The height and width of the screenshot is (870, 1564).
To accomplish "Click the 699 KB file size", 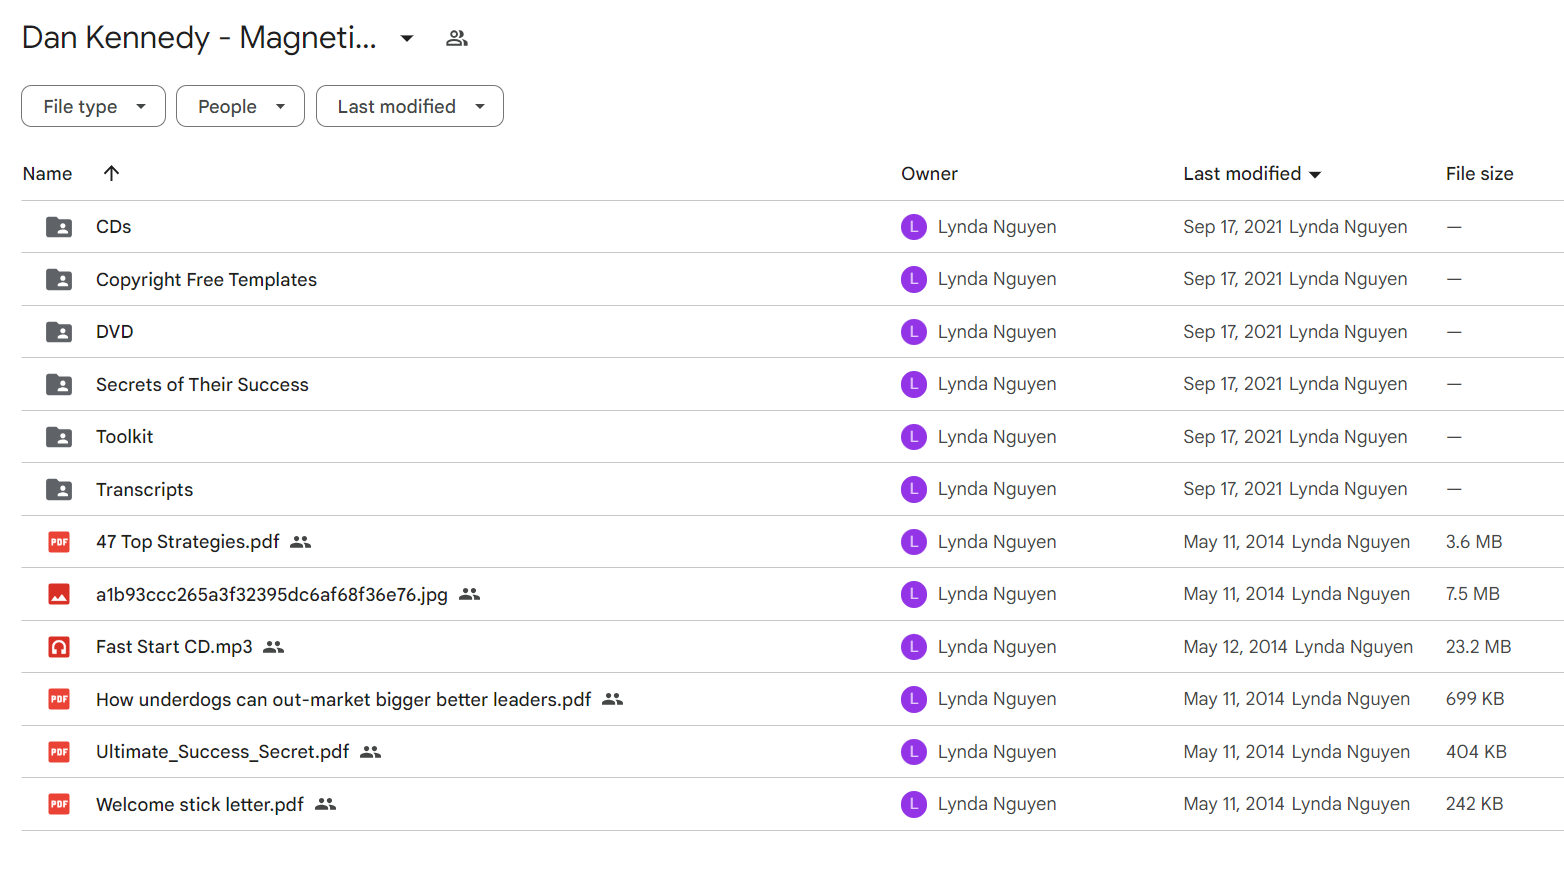I will point(1475,699).
